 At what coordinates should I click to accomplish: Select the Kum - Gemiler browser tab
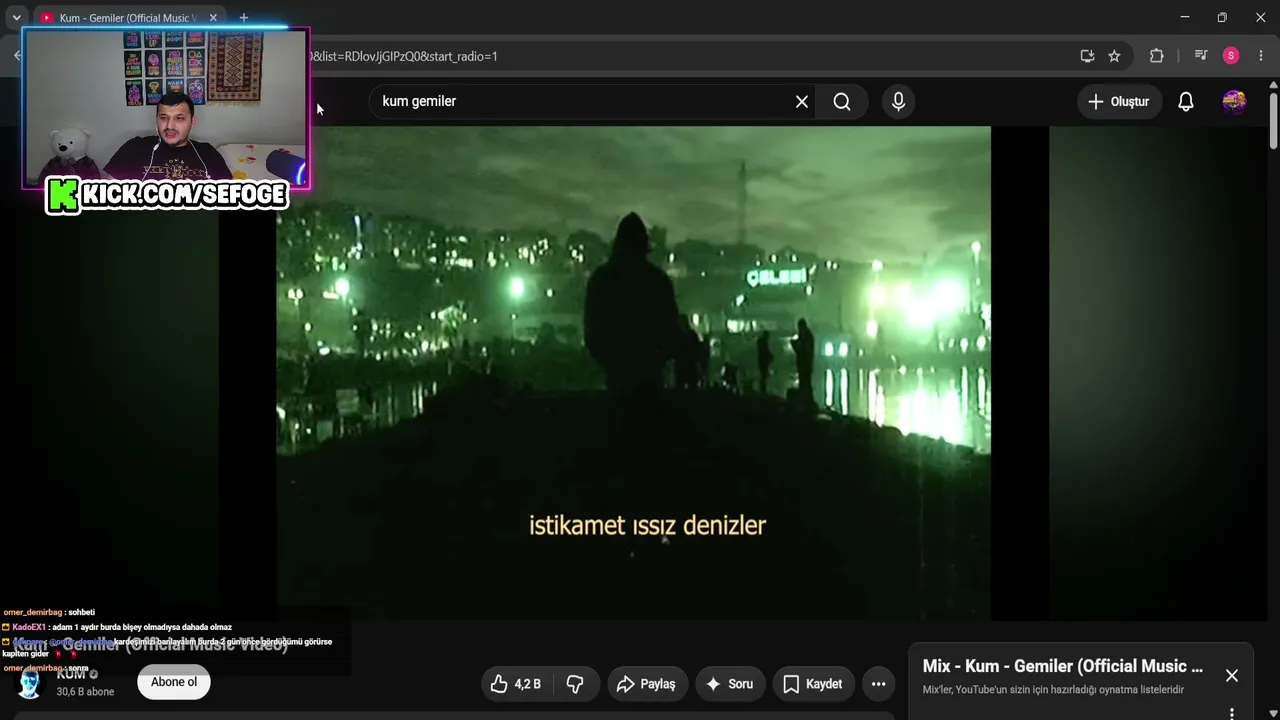click(128, 18)
